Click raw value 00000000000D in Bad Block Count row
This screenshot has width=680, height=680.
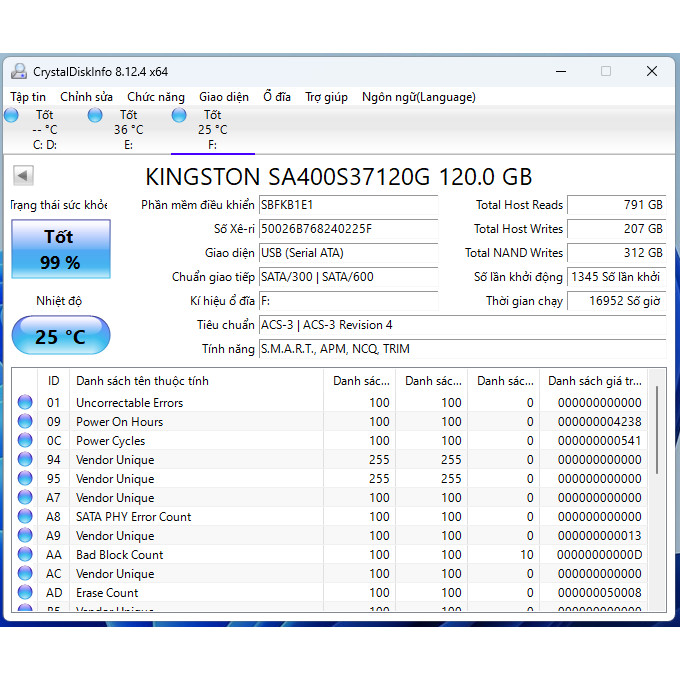click(599, 555)
